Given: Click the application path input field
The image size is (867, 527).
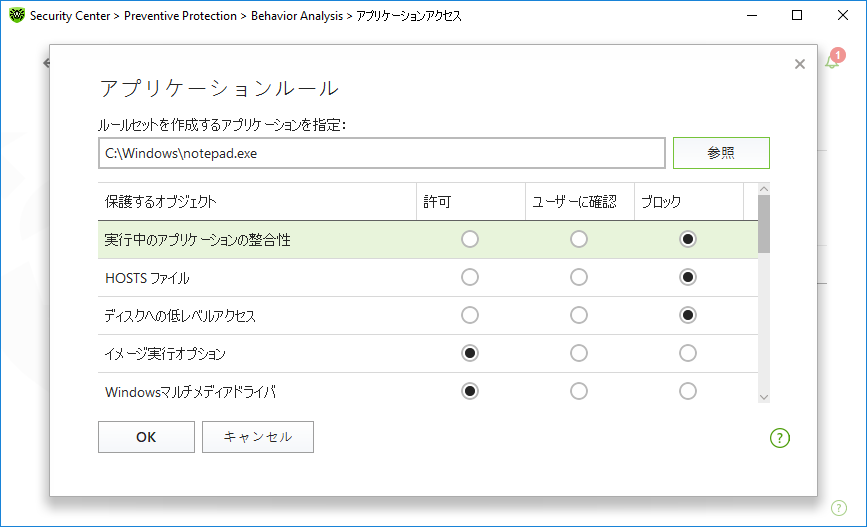Looking at the screenshot, I should tap(381, 154).
